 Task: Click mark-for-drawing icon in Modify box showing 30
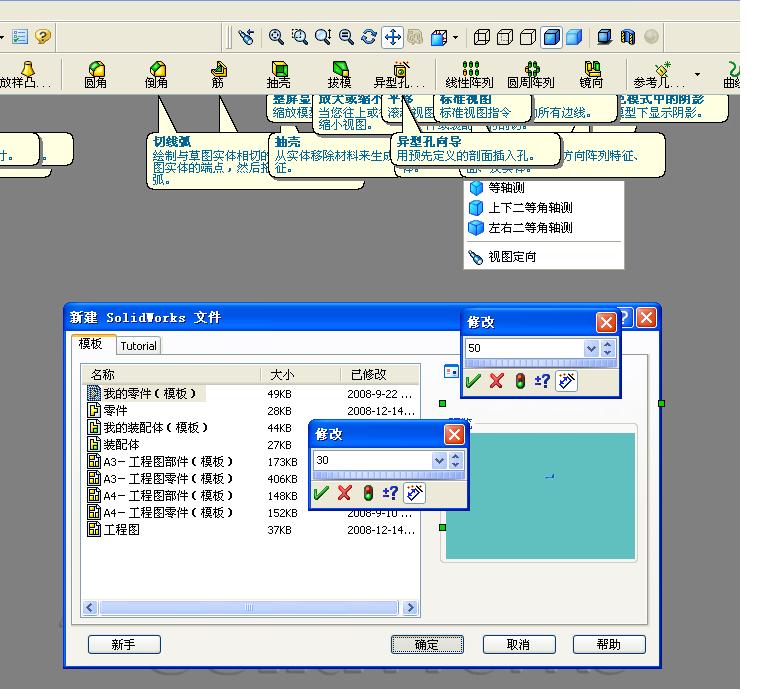coord(414,493)
